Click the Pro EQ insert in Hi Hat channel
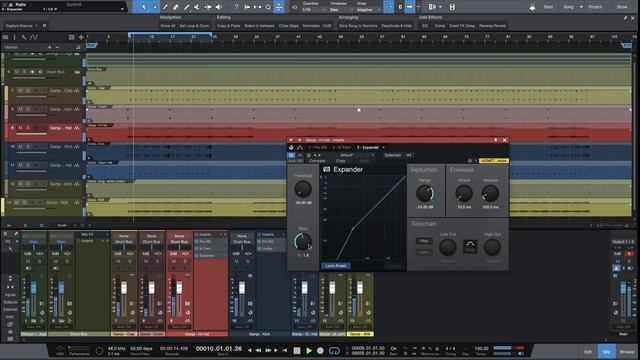This screenshot has width=640, height=360. click(210, 242)
